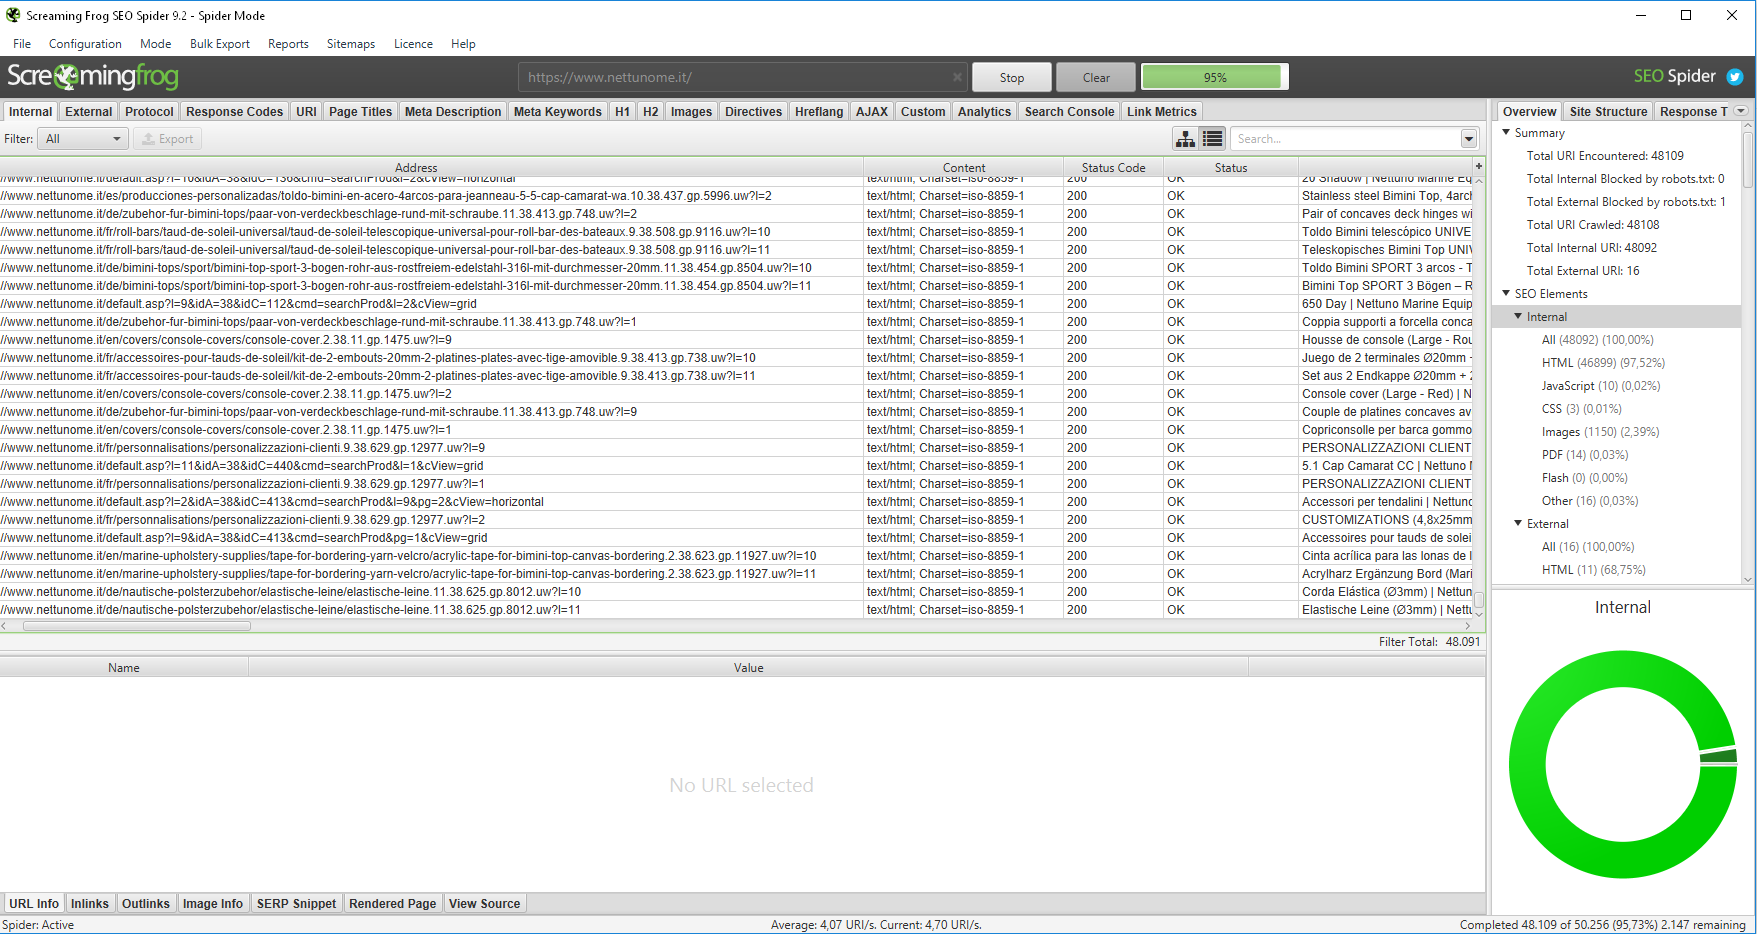Open the Twitter bird icon link

pos(1735,77)
